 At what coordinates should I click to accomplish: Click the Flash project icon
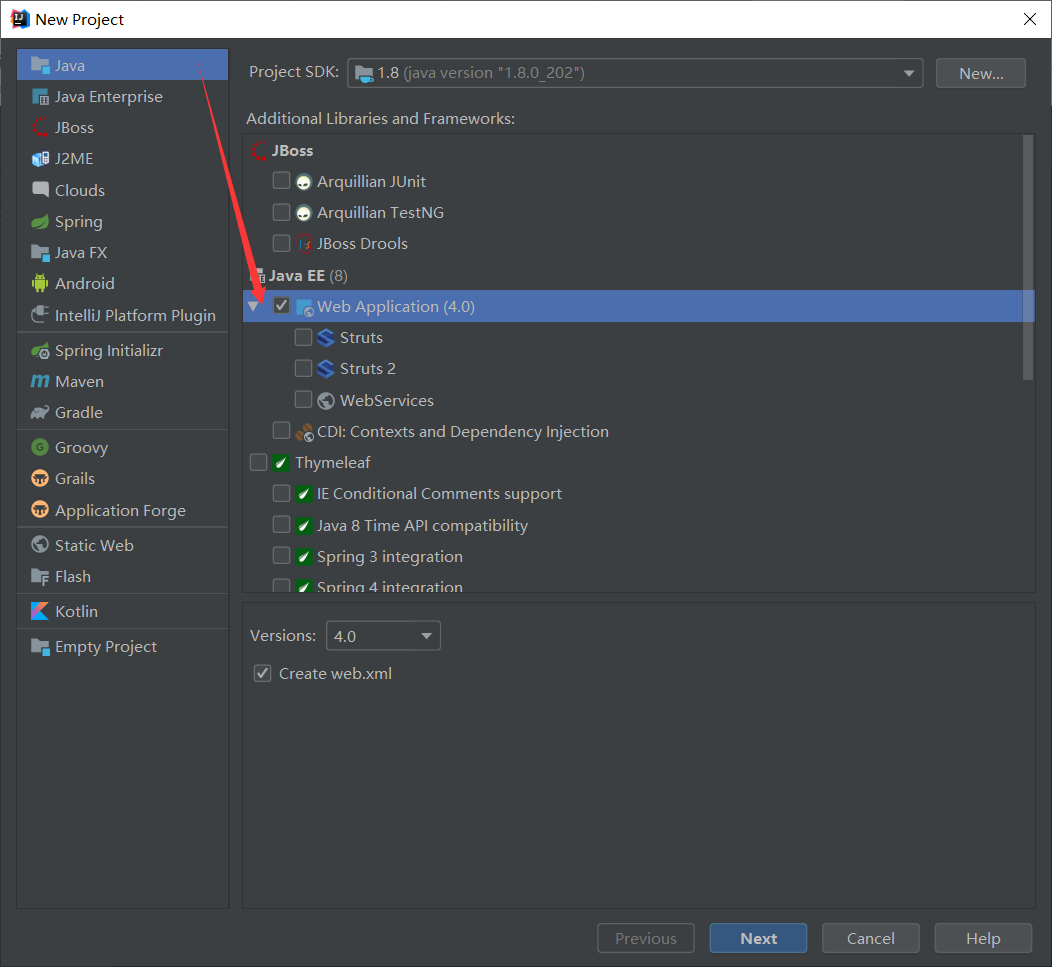pyautogui.click(x=40, y=576)
